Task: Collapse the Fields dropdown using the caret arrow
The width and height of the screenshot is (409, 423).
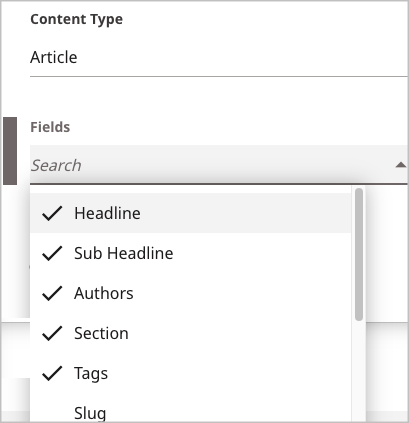Action: point(400,165)
